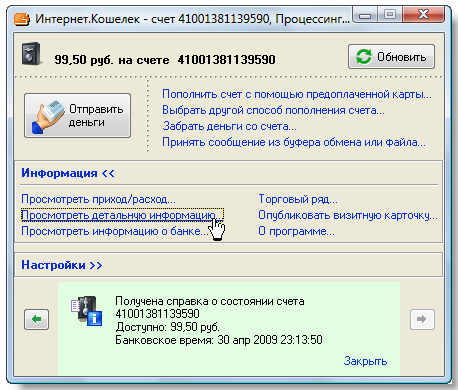Click account number 41001381139590 in header
This screenshot has height=390, width=458.
coord(227,60)
